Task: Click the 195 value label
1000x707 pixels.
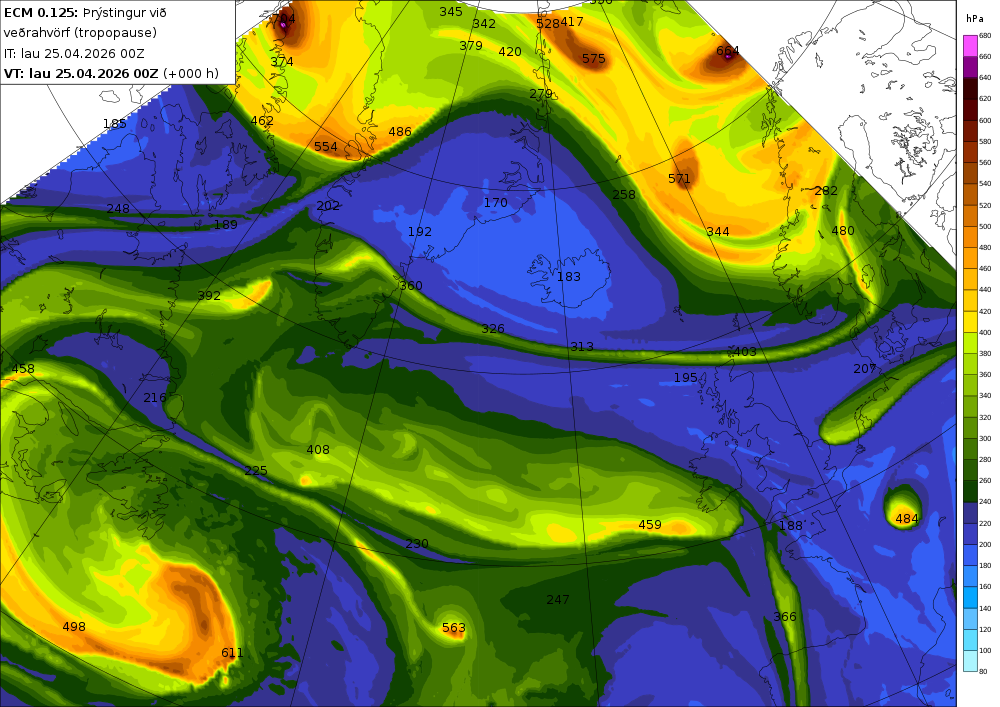Action: click(x=686, y=377)
